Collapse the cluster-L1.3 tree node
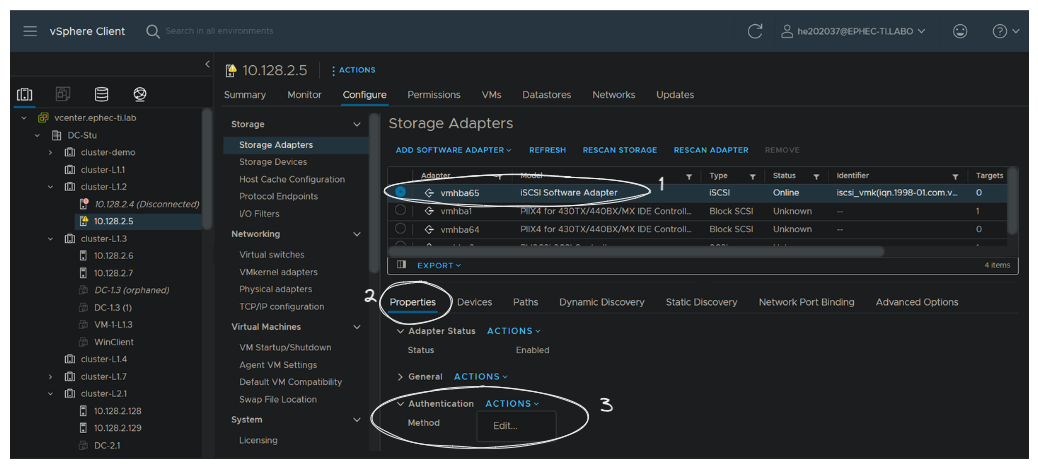Image resolution: width=1038 pixels, height=469 pixels. (50, 238)
